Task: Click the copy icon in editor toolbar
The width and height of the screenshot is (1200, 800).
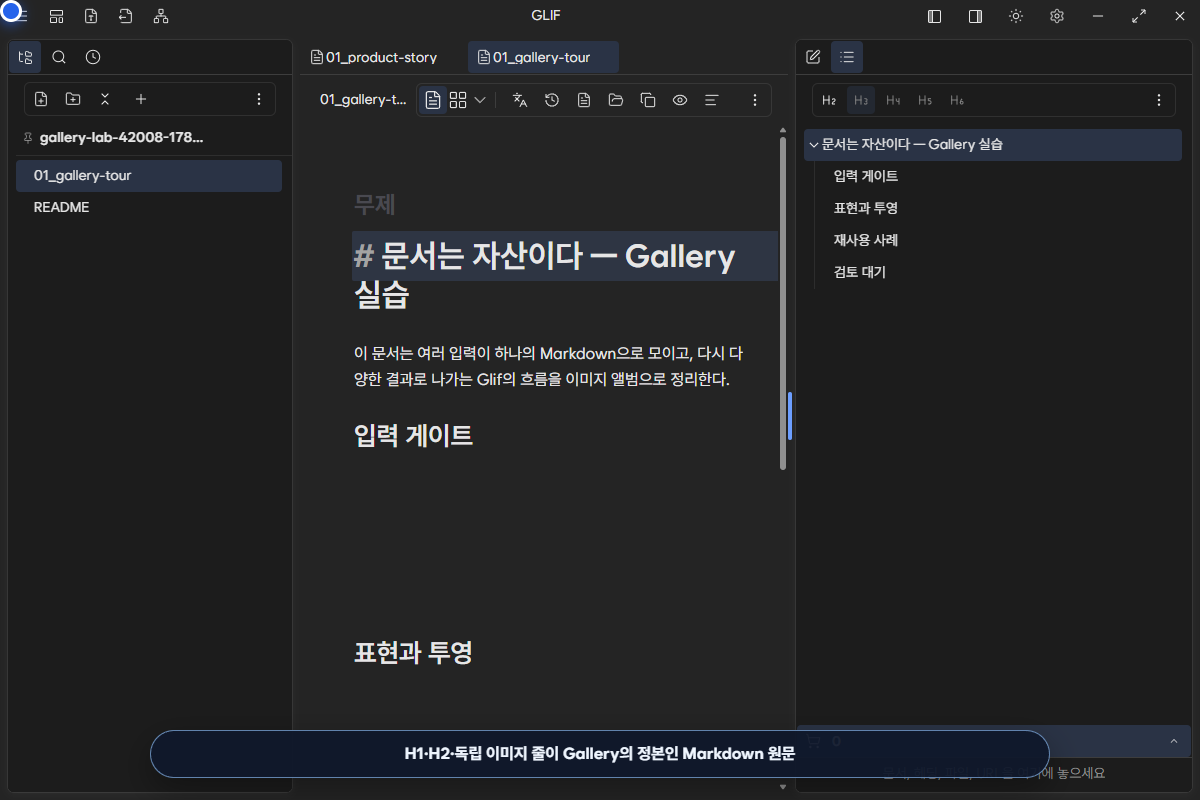Action: 648,100
